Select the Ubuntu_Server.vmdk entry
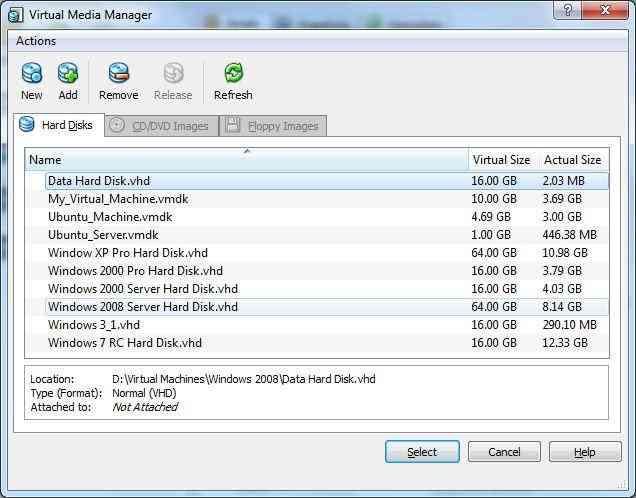 103,235
